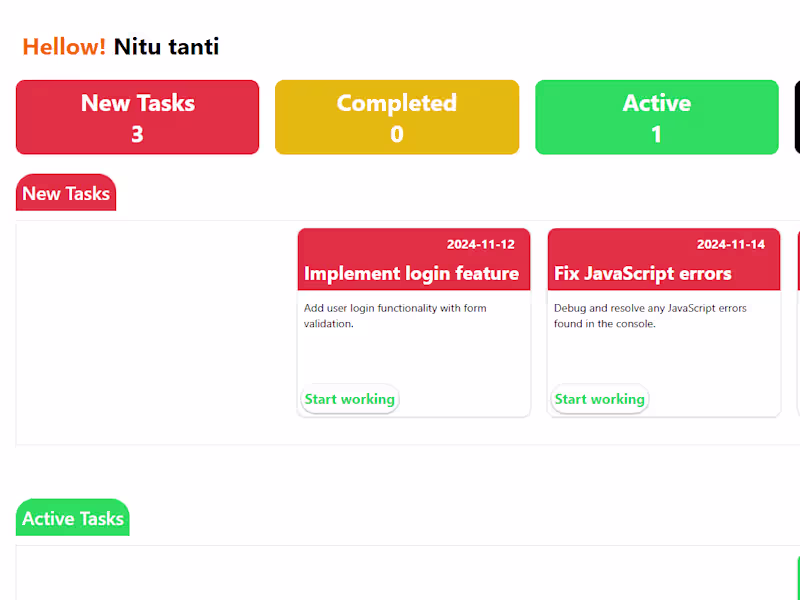Click the 2024-11-14 due date
The height and width of the screenshot is (600, 800).
(x=731, y=244)
